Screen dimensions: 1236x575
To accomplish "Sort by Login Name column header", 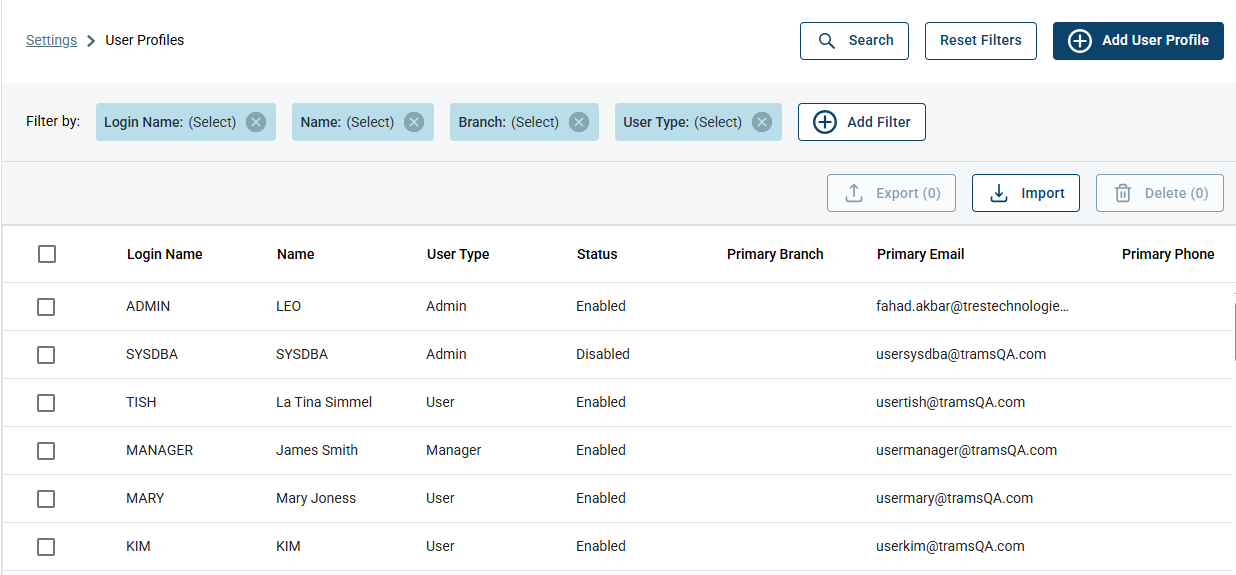I will click(x=165, y=254).
